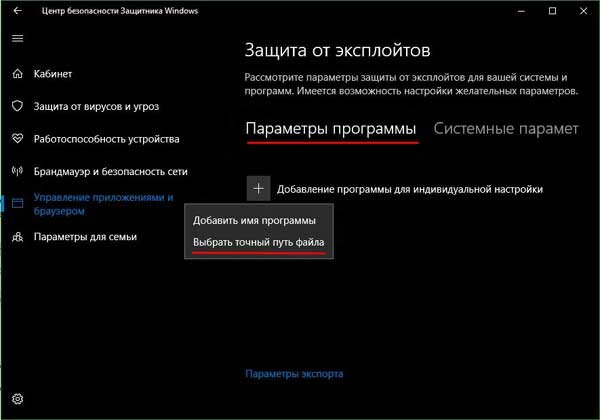
Task: Click the firewall antenna icon
Action: (x=18, y=171)
